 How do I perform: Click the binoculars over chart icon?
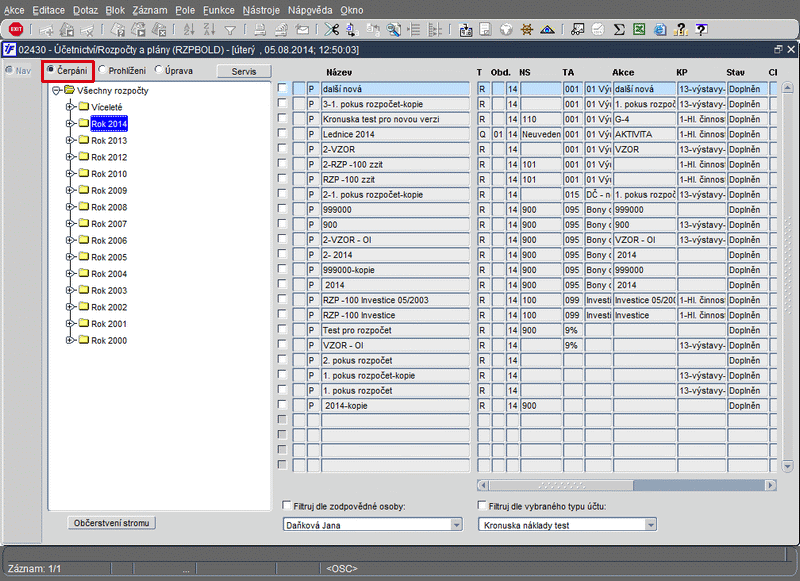578,30
